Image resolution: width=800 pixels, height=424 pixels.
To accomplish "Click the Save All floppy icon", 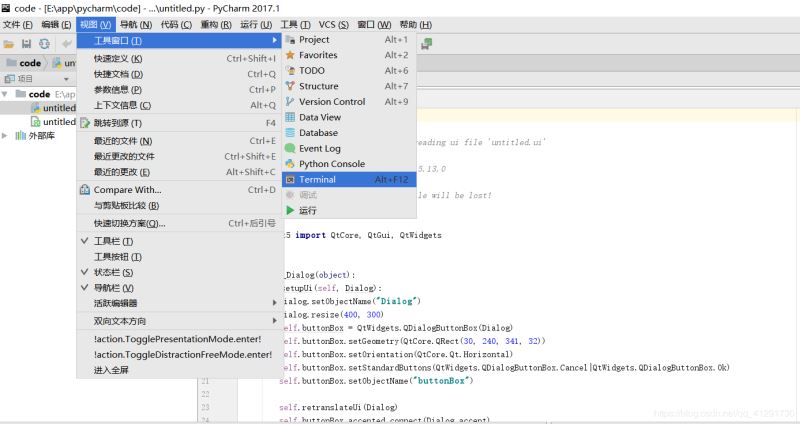I will [27, 44].
